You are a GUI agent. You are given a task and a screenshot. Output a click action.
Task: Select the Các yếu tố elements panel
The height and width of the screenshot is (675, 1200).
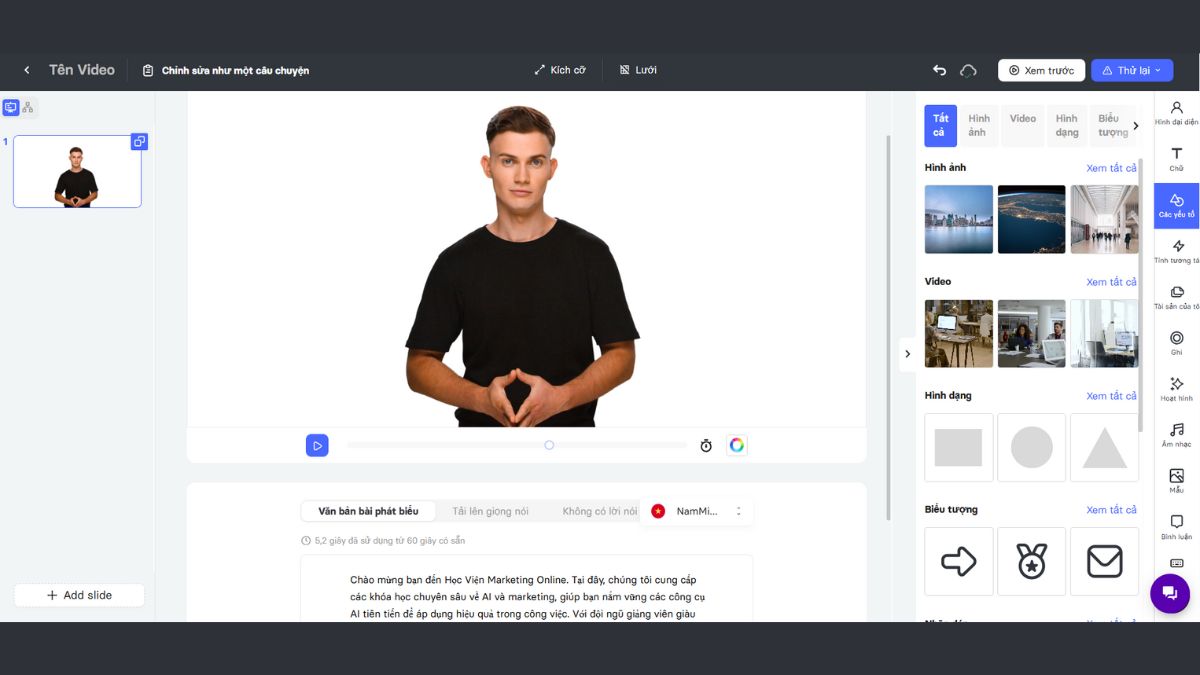pos(1176,206)
